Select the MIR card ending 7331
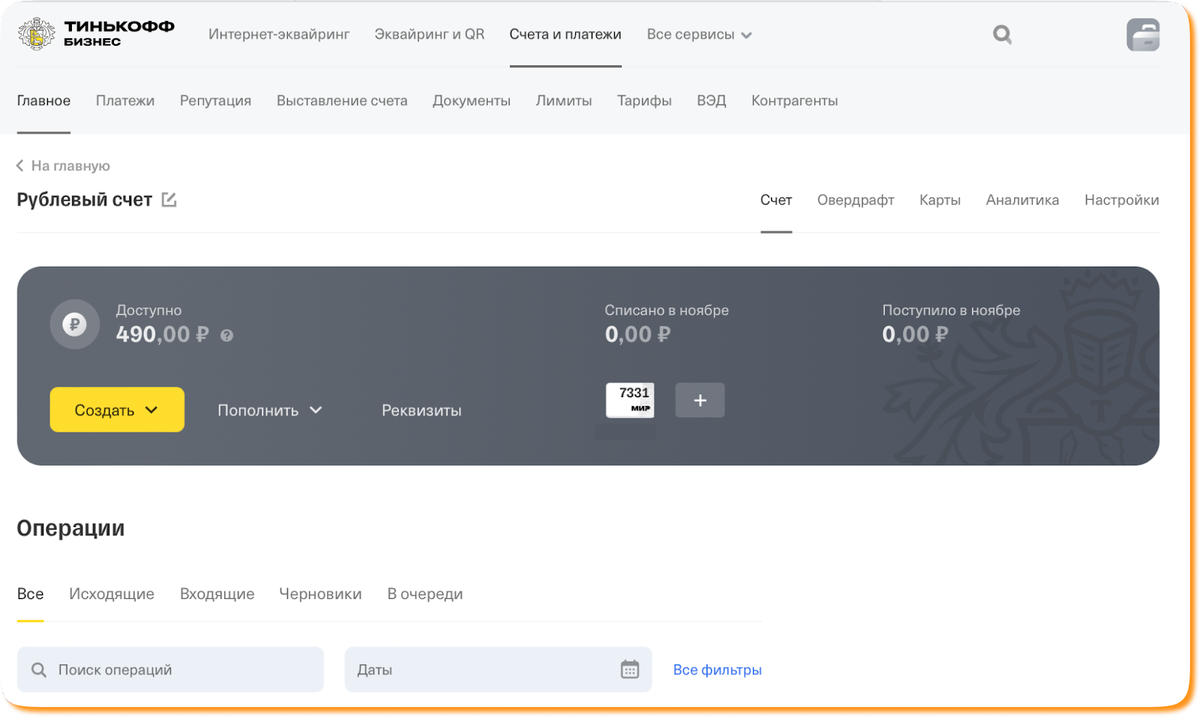 coord(630,400)
